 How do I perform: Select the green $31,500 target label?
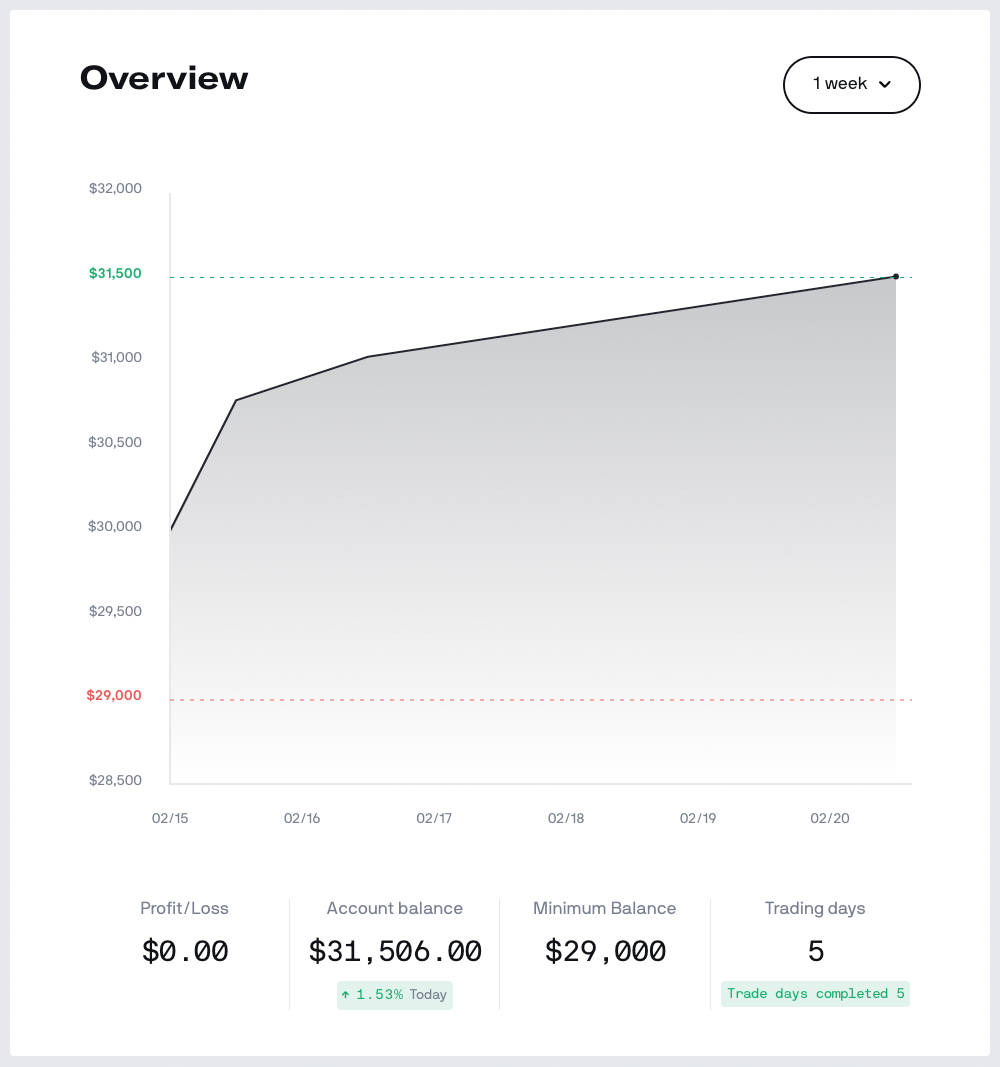115,273
